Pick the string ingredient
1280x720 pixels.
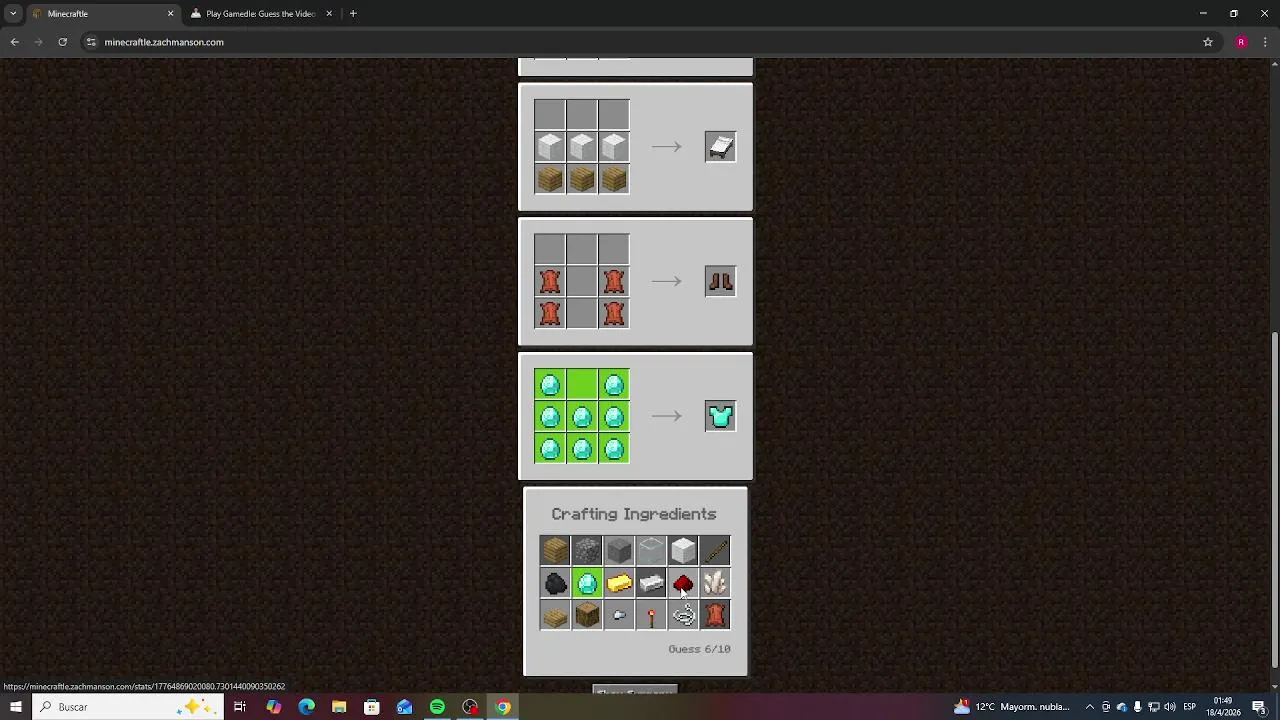click(683, 615)
